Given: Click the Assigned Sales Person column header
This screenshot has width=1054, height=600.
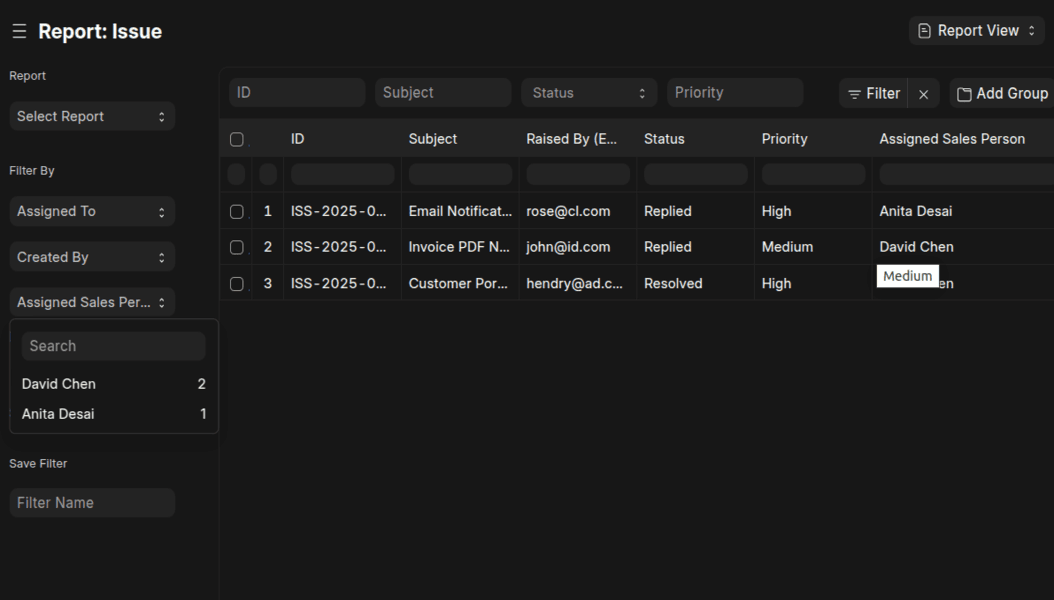Looking at the screenshot, I should [x=952, y=139].
